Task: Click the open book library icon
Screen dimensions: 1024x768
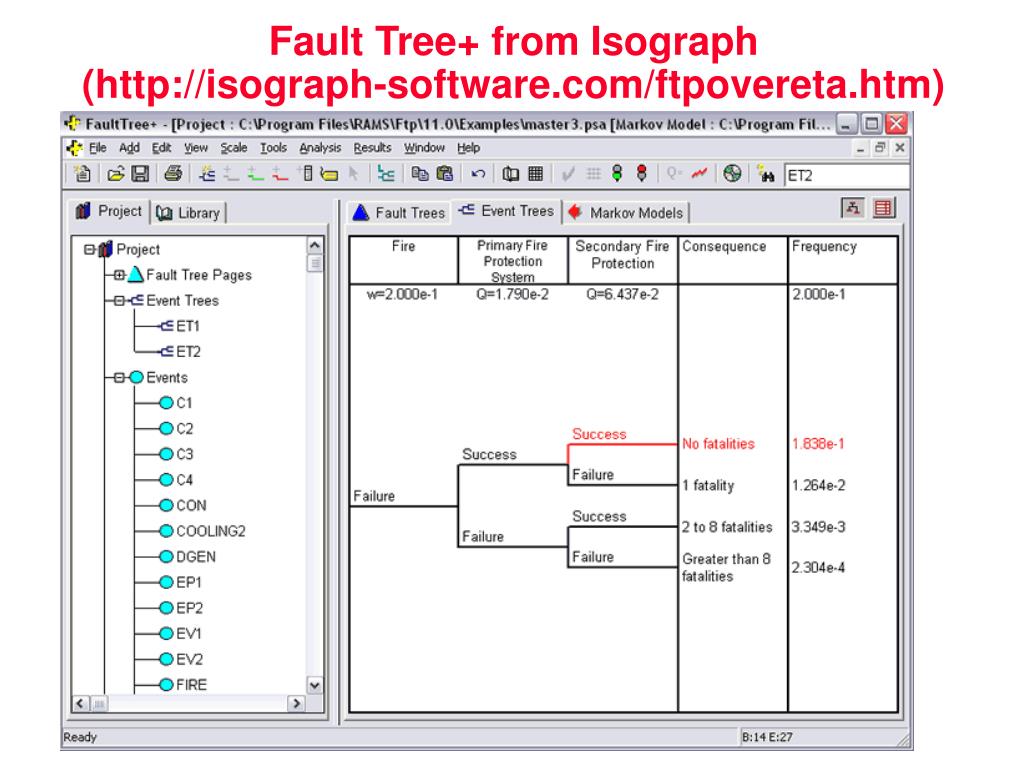Action: (x=511, y=174)
